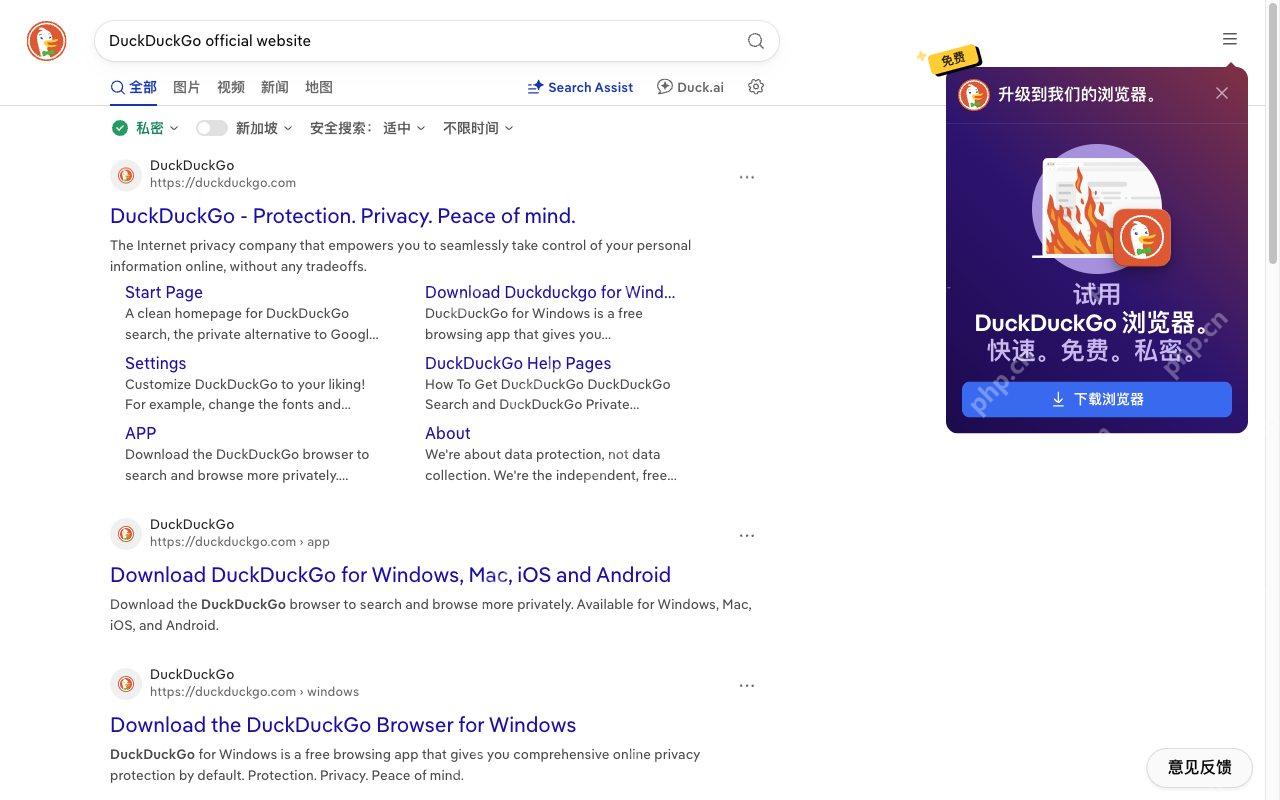Open more options for the duckduckgo.com result
The height and width of the screenshot is (800, 1280).
tap(747, 177)
